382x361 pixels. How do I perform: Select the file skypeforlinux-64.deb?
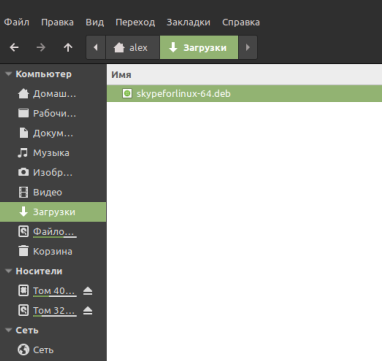click(244, 94)
